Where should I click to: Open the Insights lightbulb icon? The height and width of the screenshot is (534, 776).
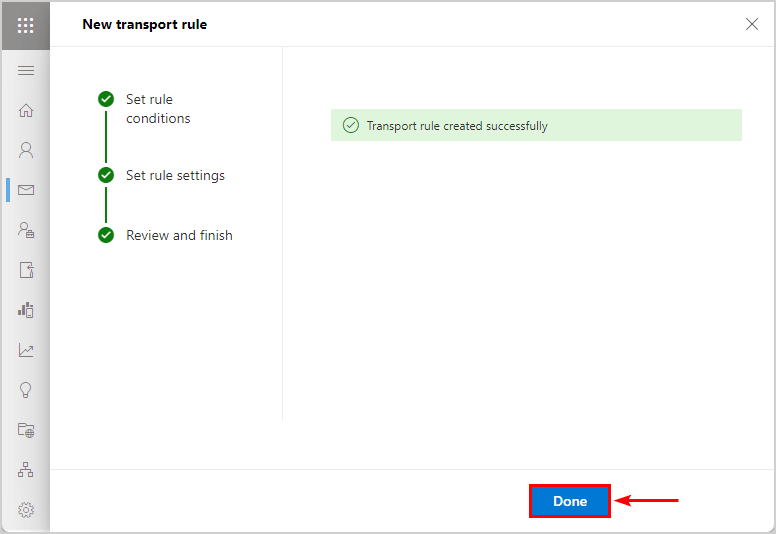(x=26, y=390)
